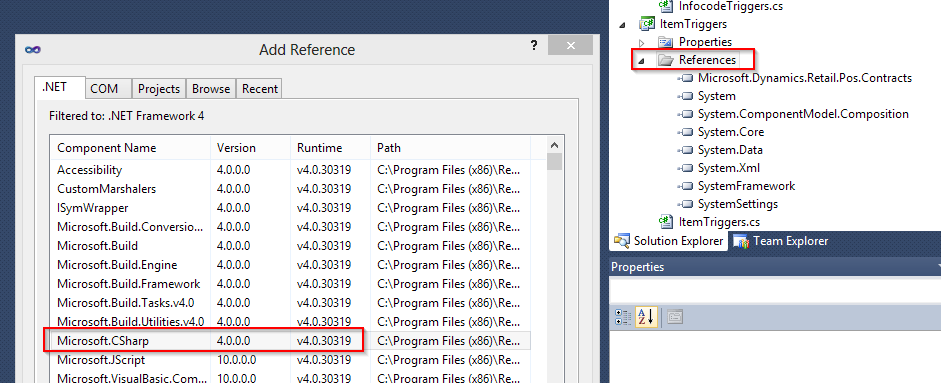Select the ItemTriggers.cs file icon

tap(666, 222)
